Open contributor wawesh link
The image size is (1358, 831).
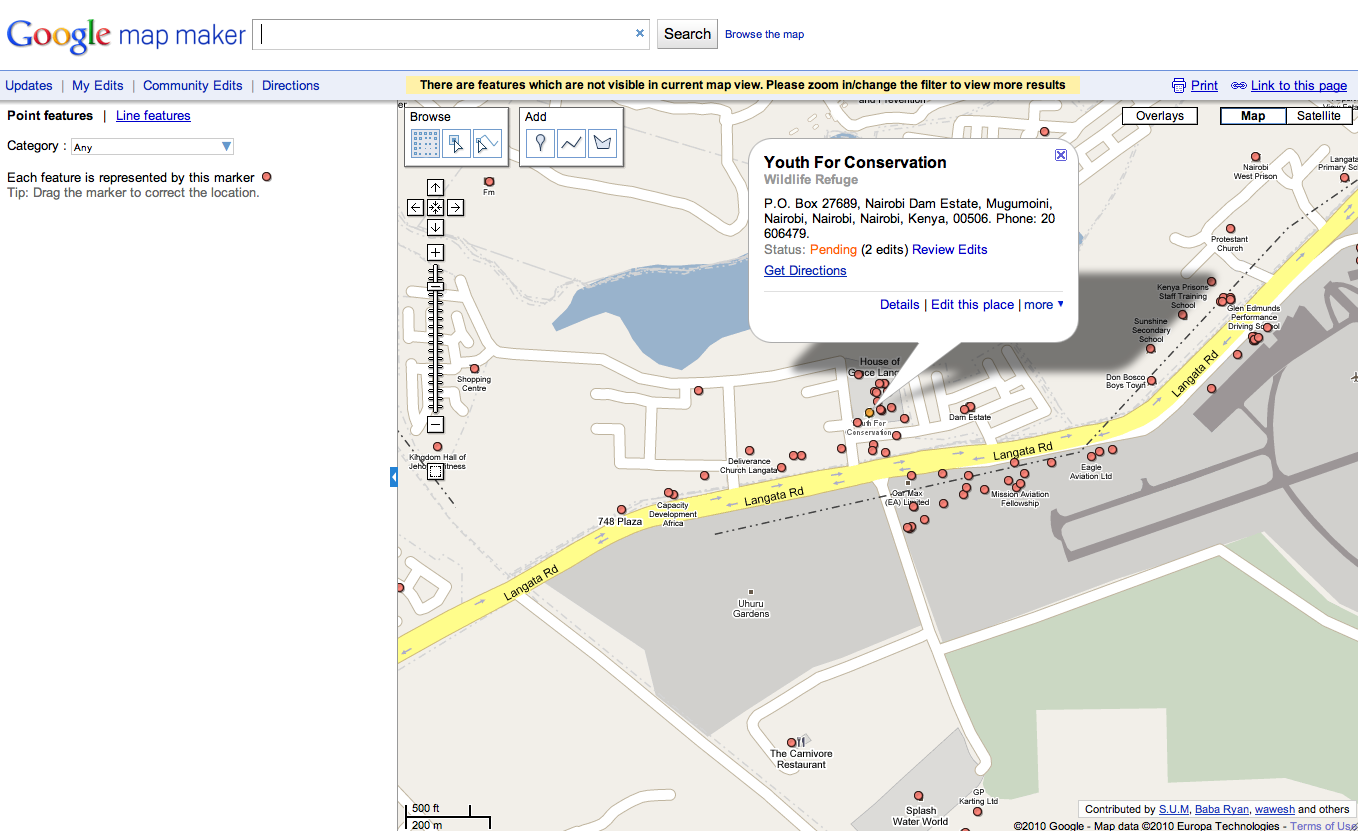coord(1275,809)
